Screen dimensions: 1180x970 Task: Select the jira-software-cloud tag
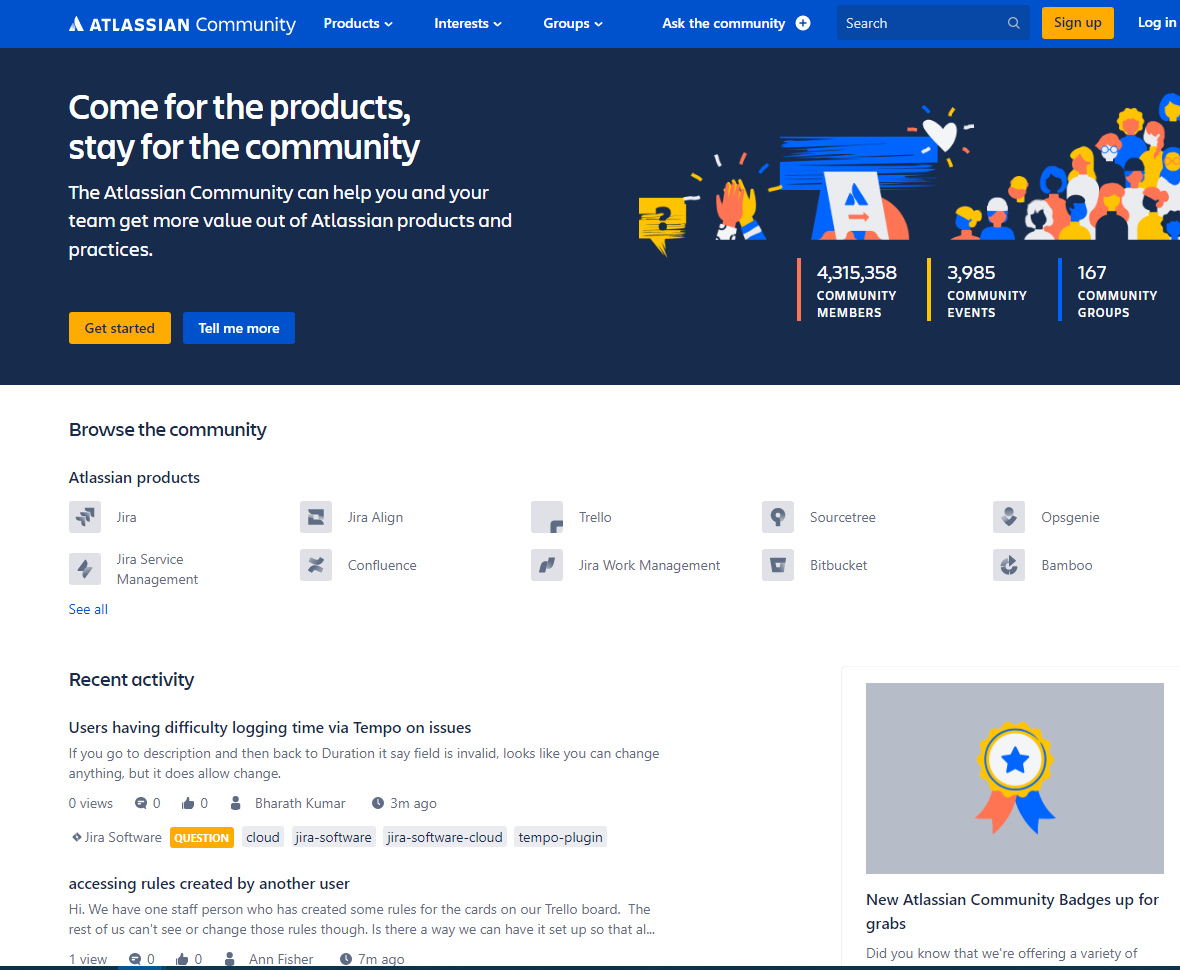click(x=444, y=838)
